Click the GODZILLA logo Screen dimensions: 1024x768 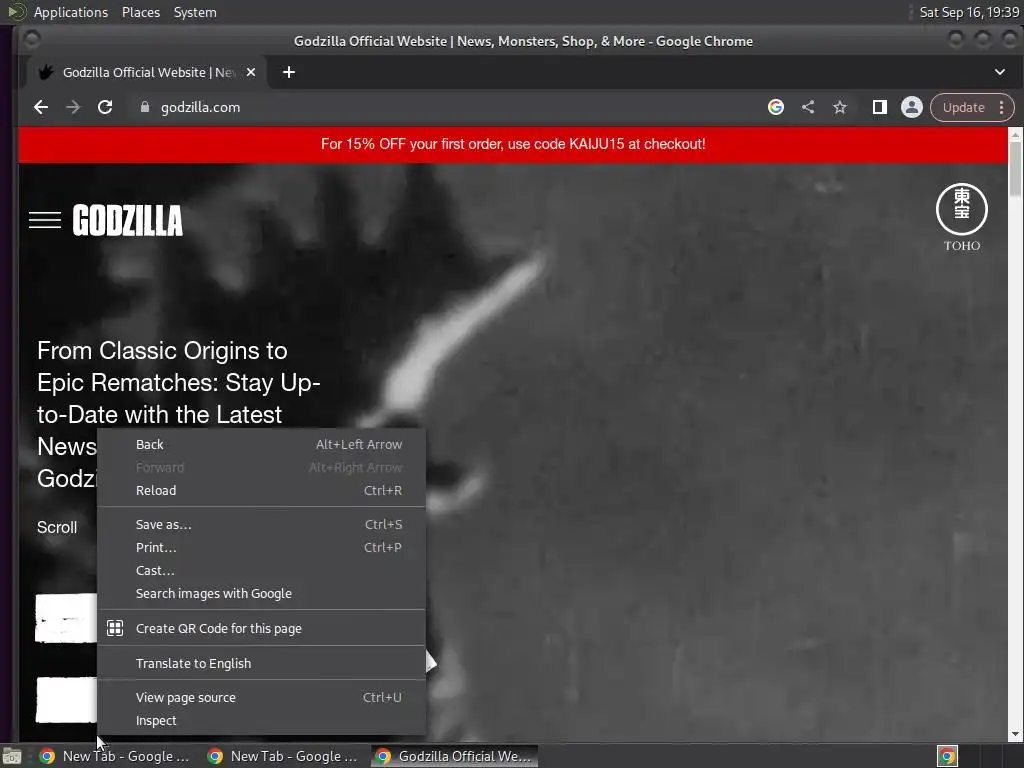[127, 220]
